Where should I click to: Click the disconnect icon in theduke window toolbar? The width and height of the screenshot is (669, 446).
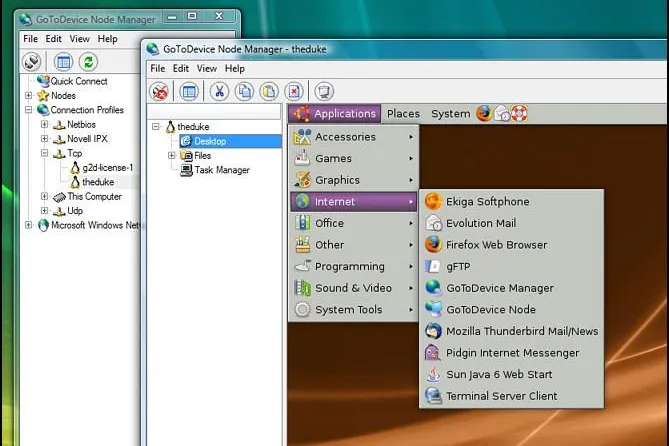(x=160, y=91)
